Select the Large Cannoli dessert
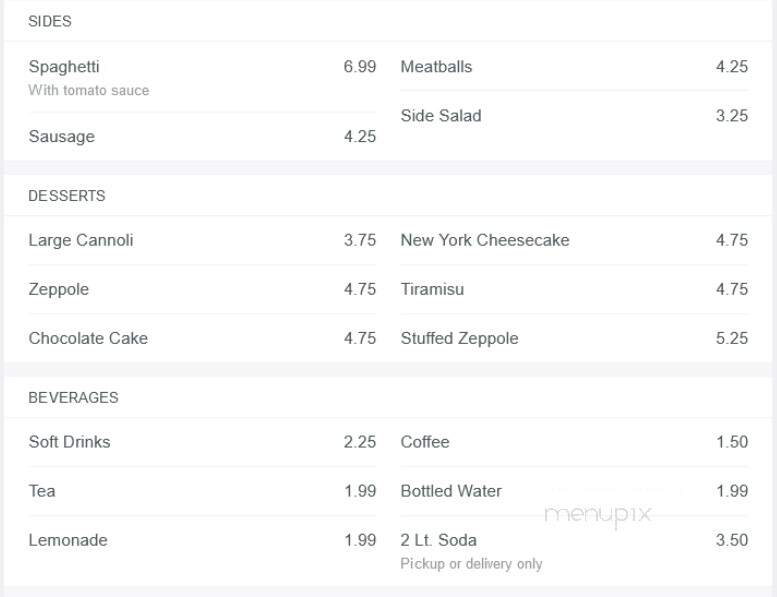 click(202, 240)
